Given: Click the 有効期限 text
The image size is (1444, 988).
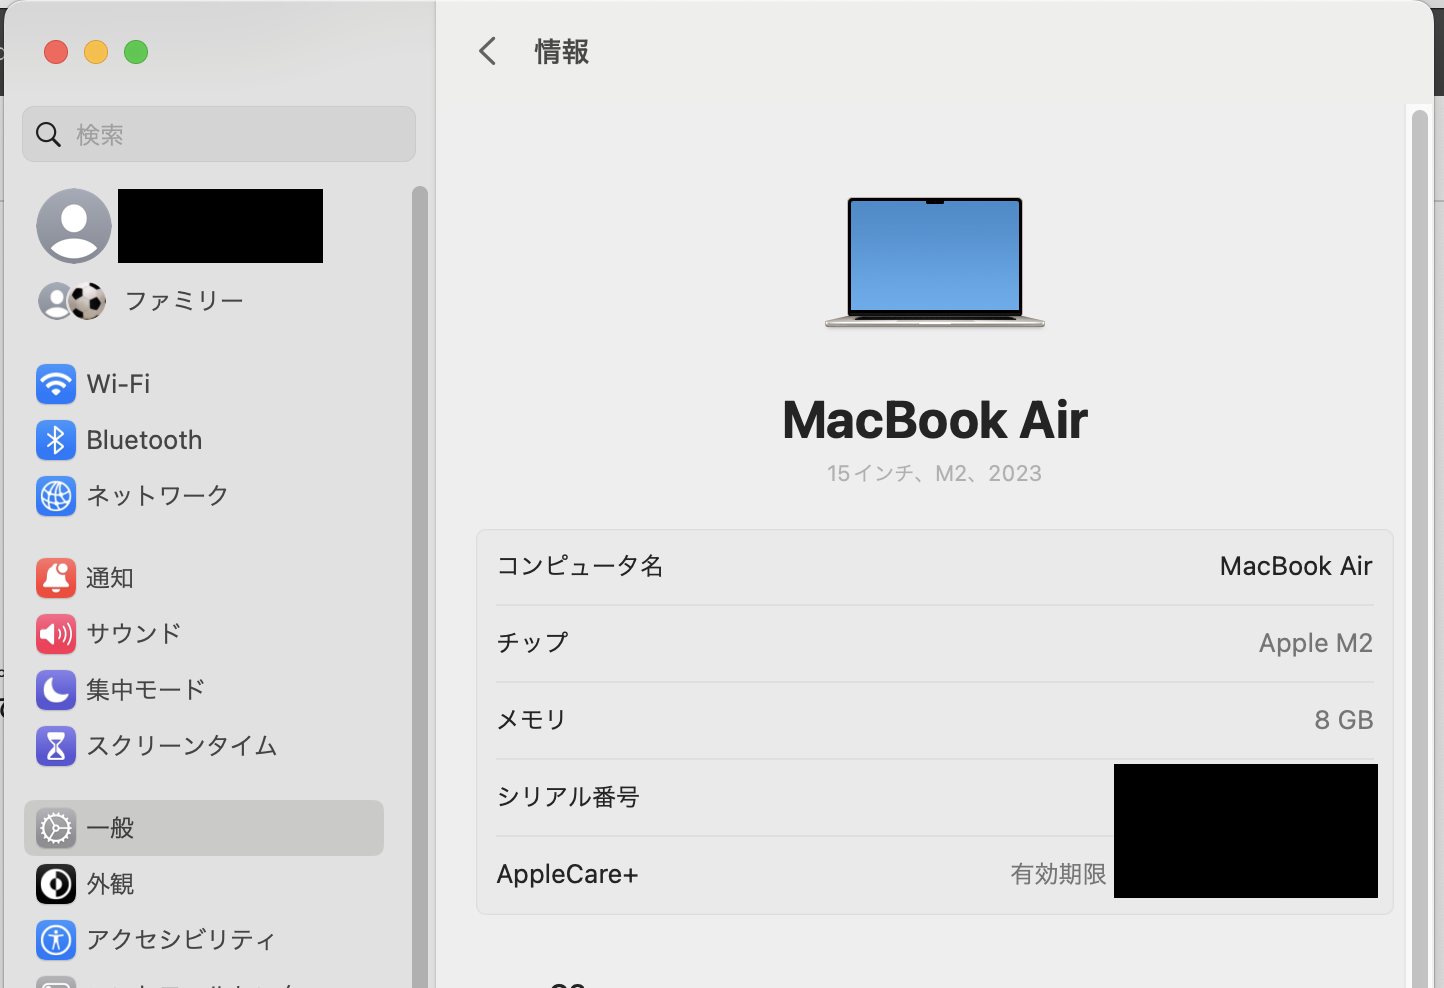Looking at the screenshot, I should [x=1058, y=874].
